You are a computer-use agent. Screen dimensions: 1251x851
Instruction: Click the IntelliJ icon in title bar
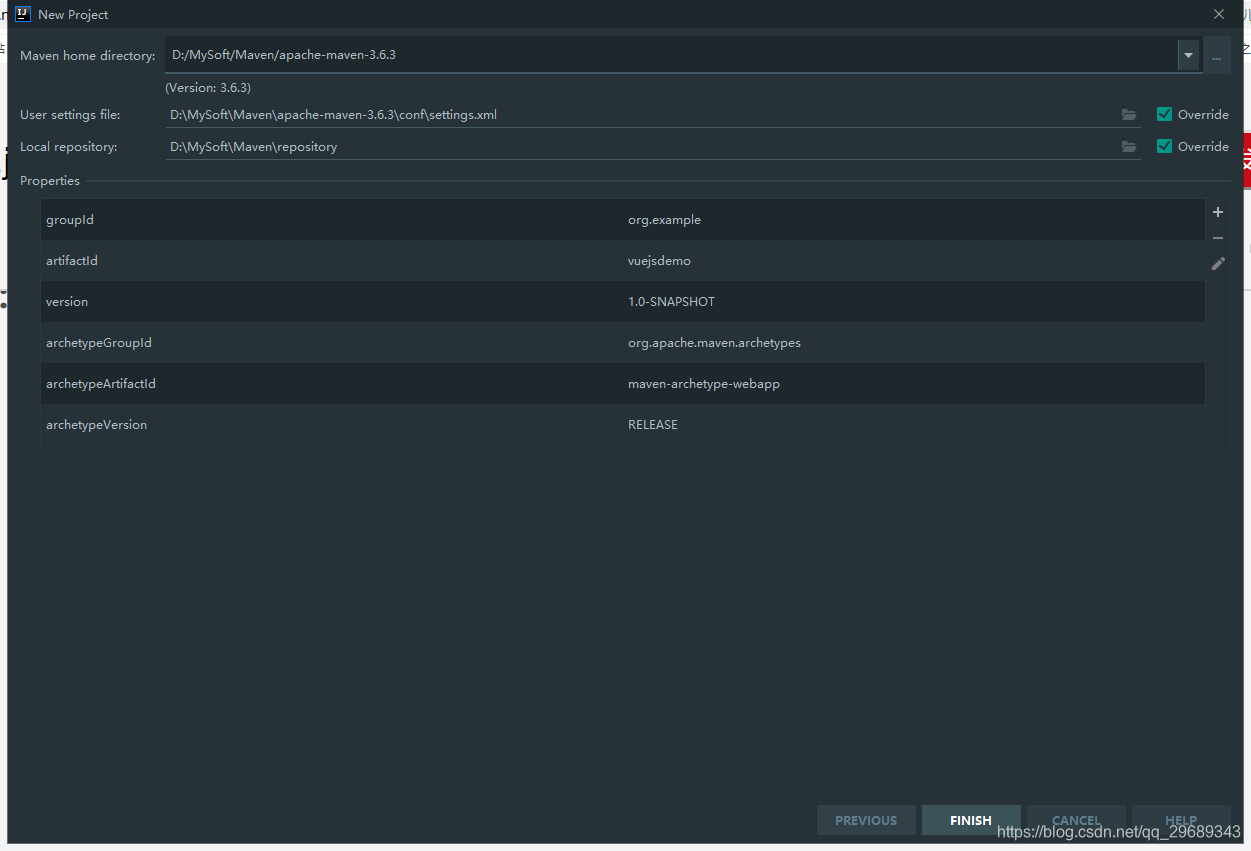pyautogui.click(x=23, y=14)
